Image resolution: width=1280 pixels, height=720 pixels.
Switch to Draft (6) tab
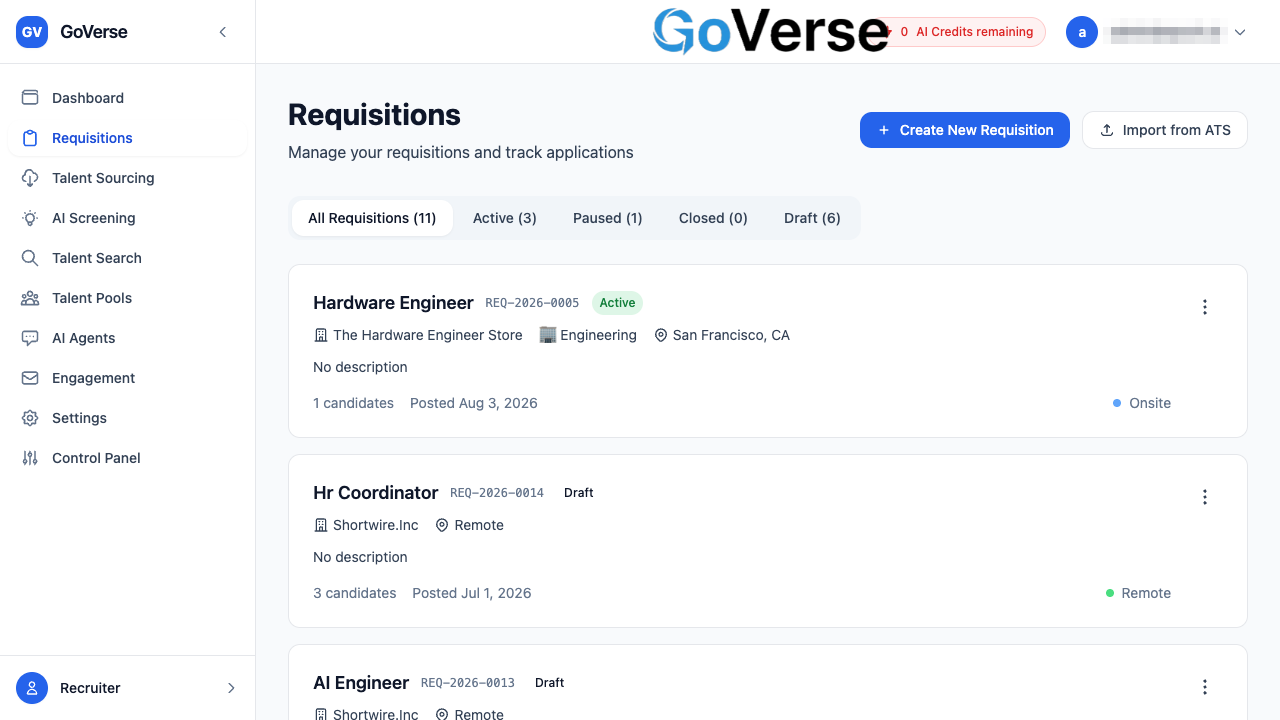pyautogui.click(x=812, y=218)
